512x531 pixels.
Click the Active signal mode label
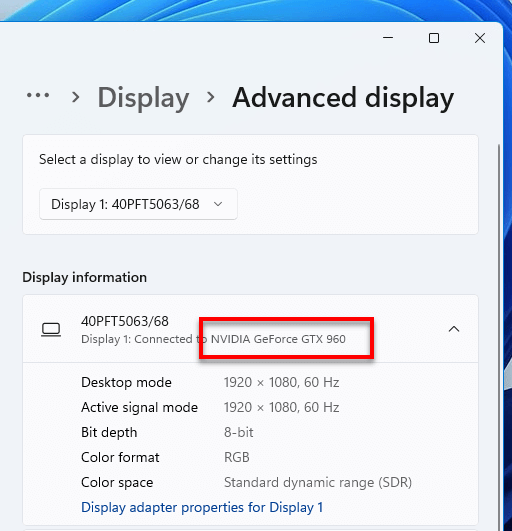[139, 407]
